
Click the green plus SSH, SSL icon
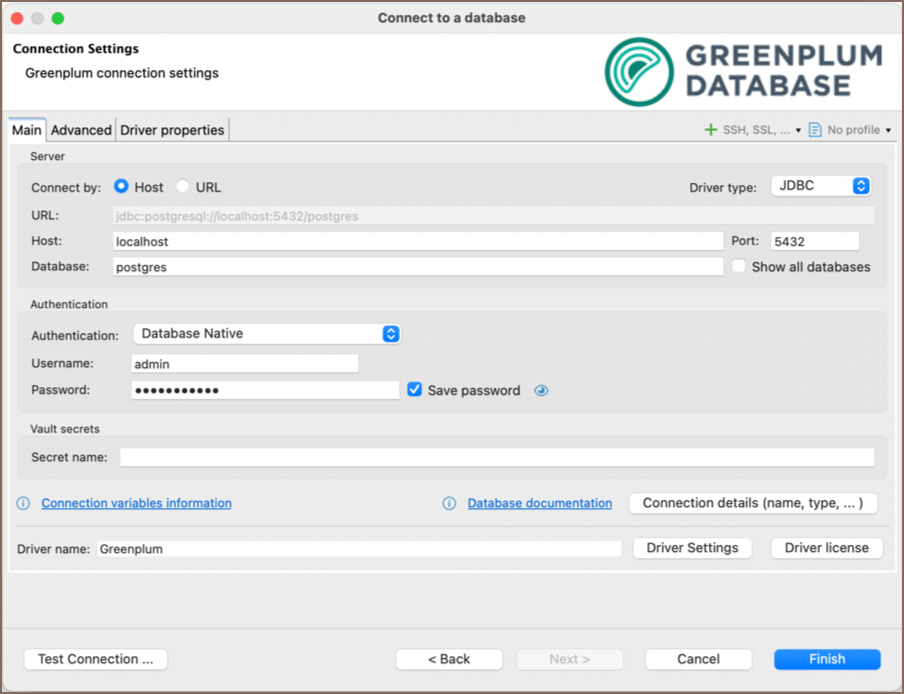click(x=711, y=130)
